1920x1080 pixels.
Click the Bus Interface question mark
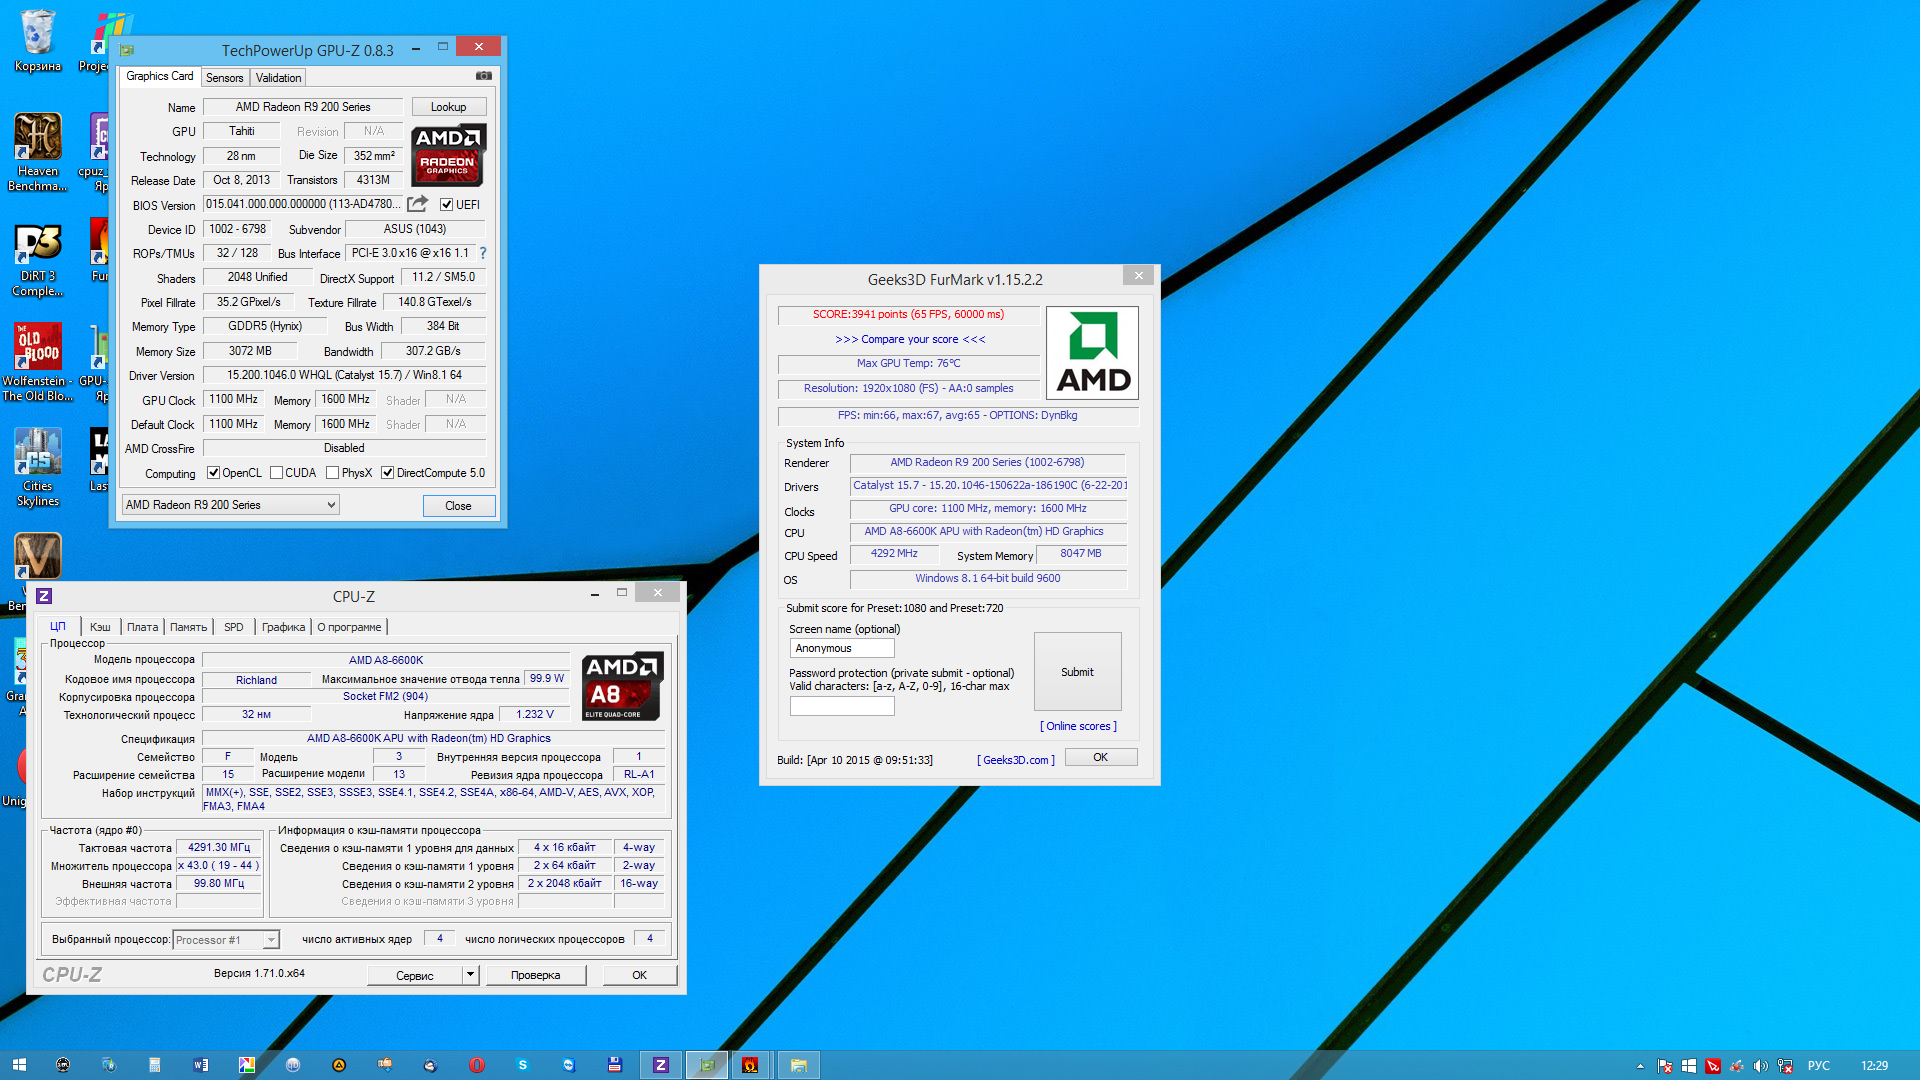point(483,253)
